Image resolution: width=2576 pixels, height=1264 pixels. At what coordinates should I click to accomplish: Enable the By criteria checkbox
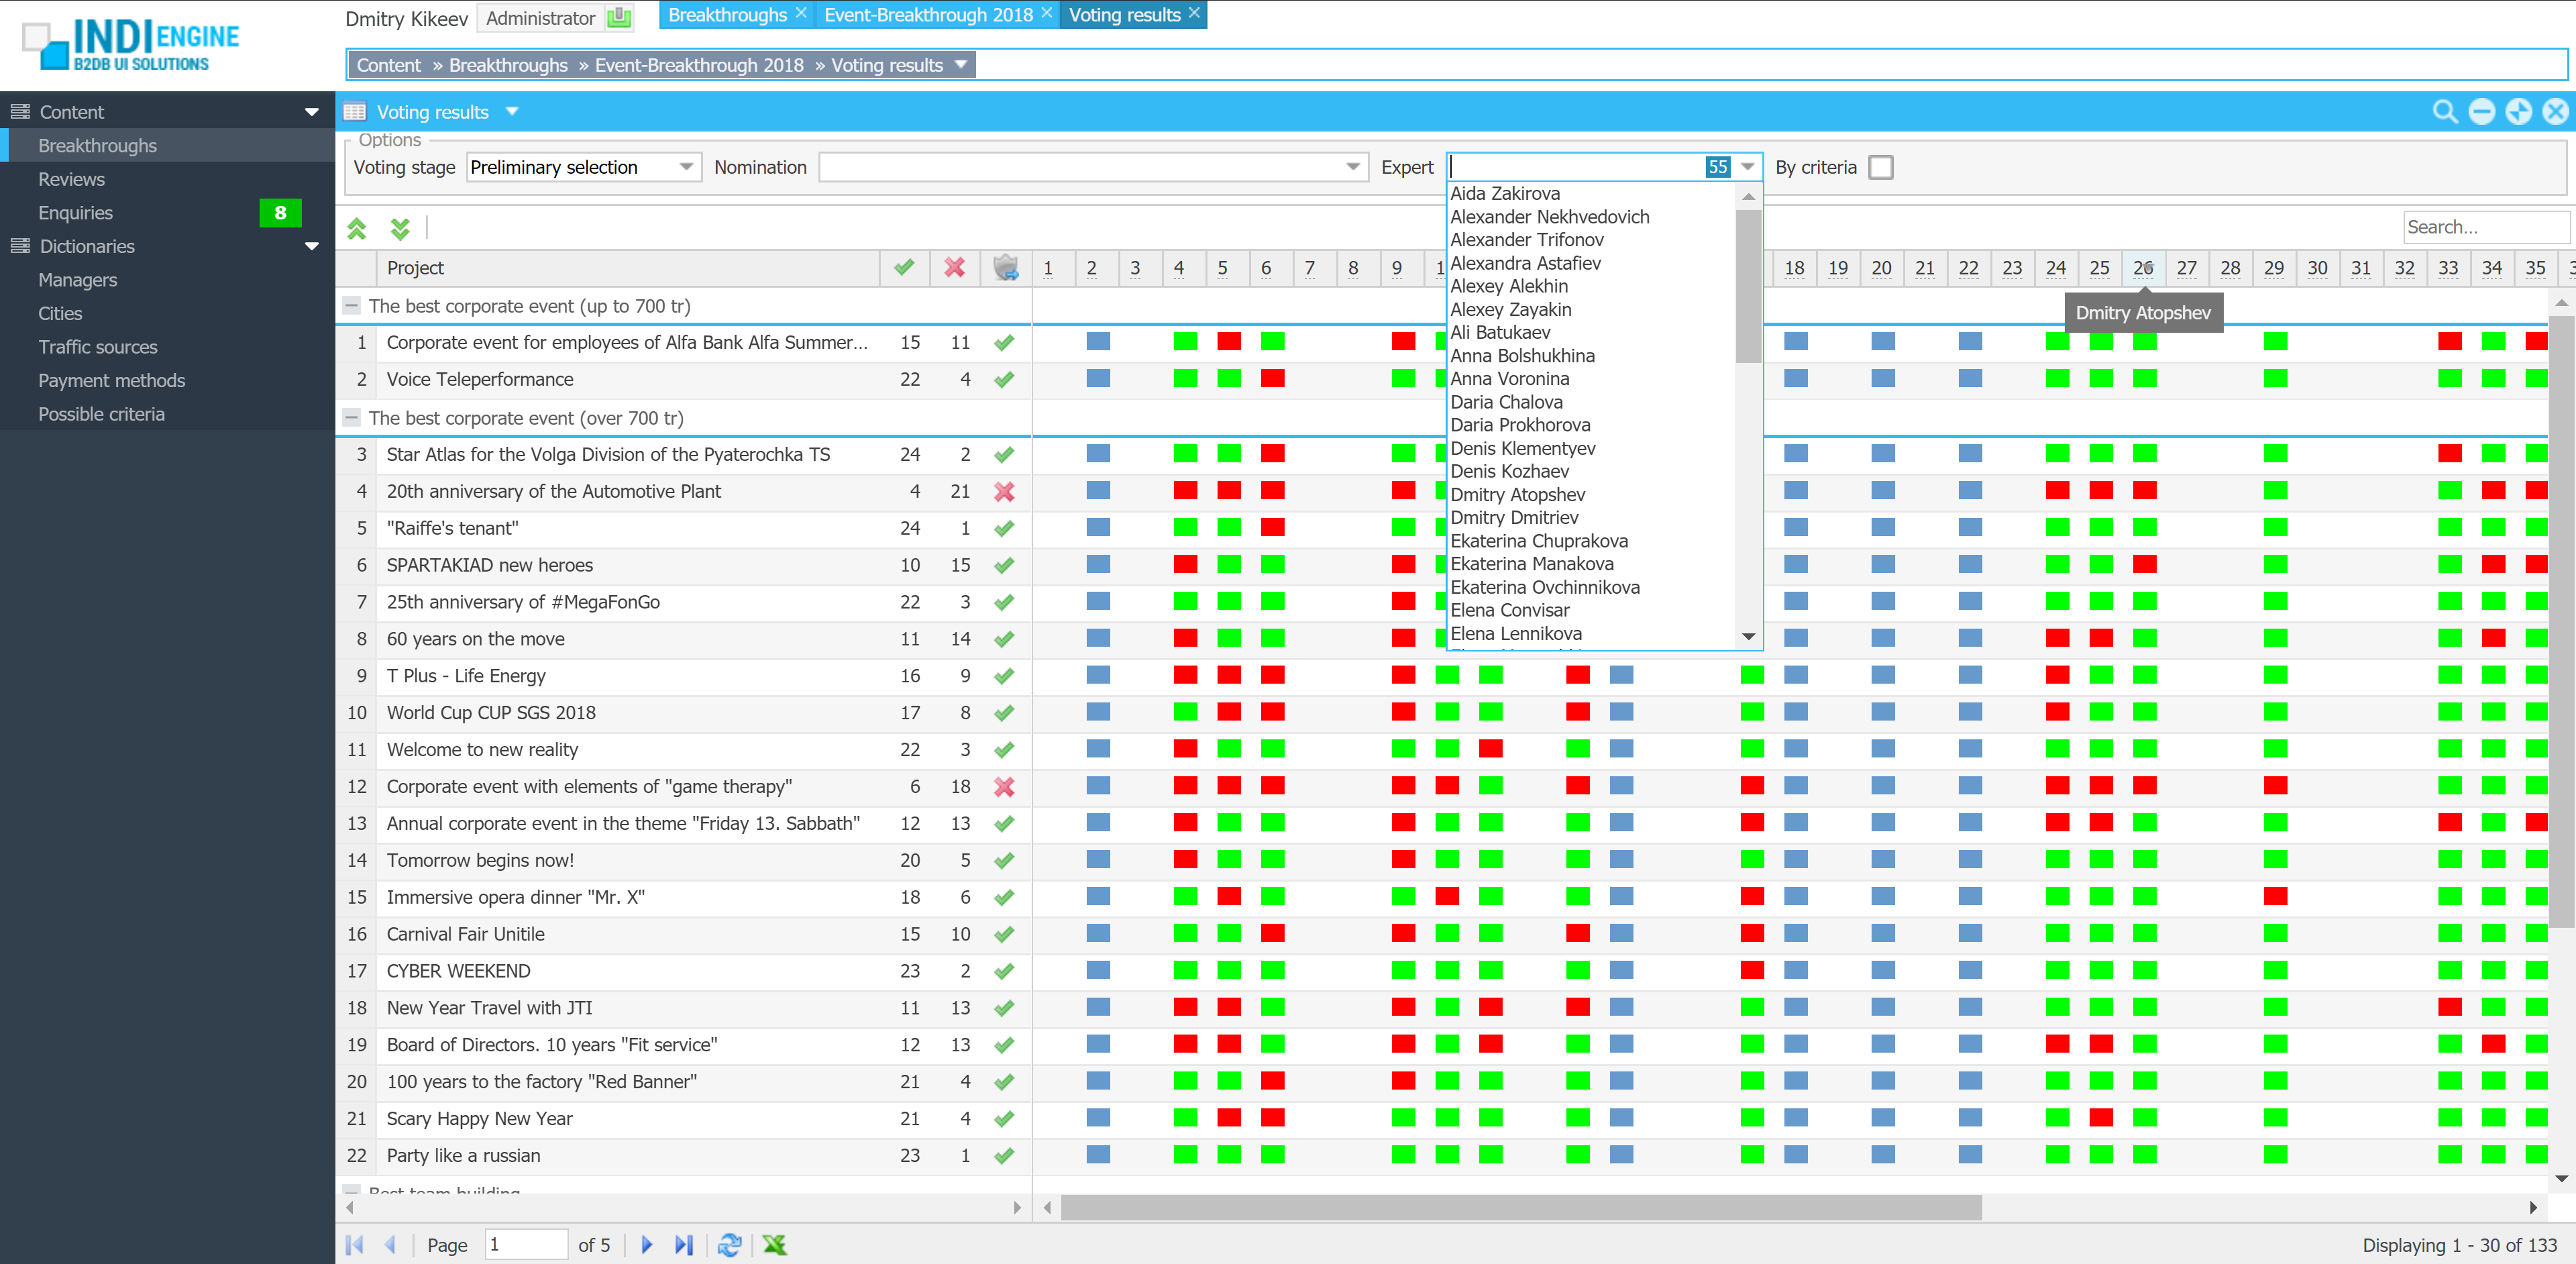1880,167
